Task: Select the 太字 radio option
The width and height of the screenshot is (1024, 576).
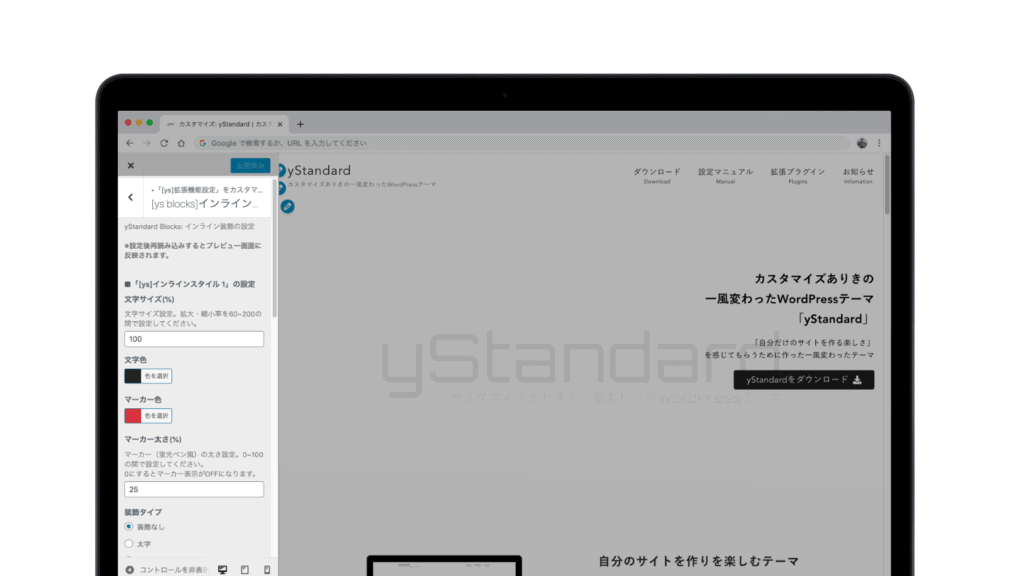Action: click(129, 543)
